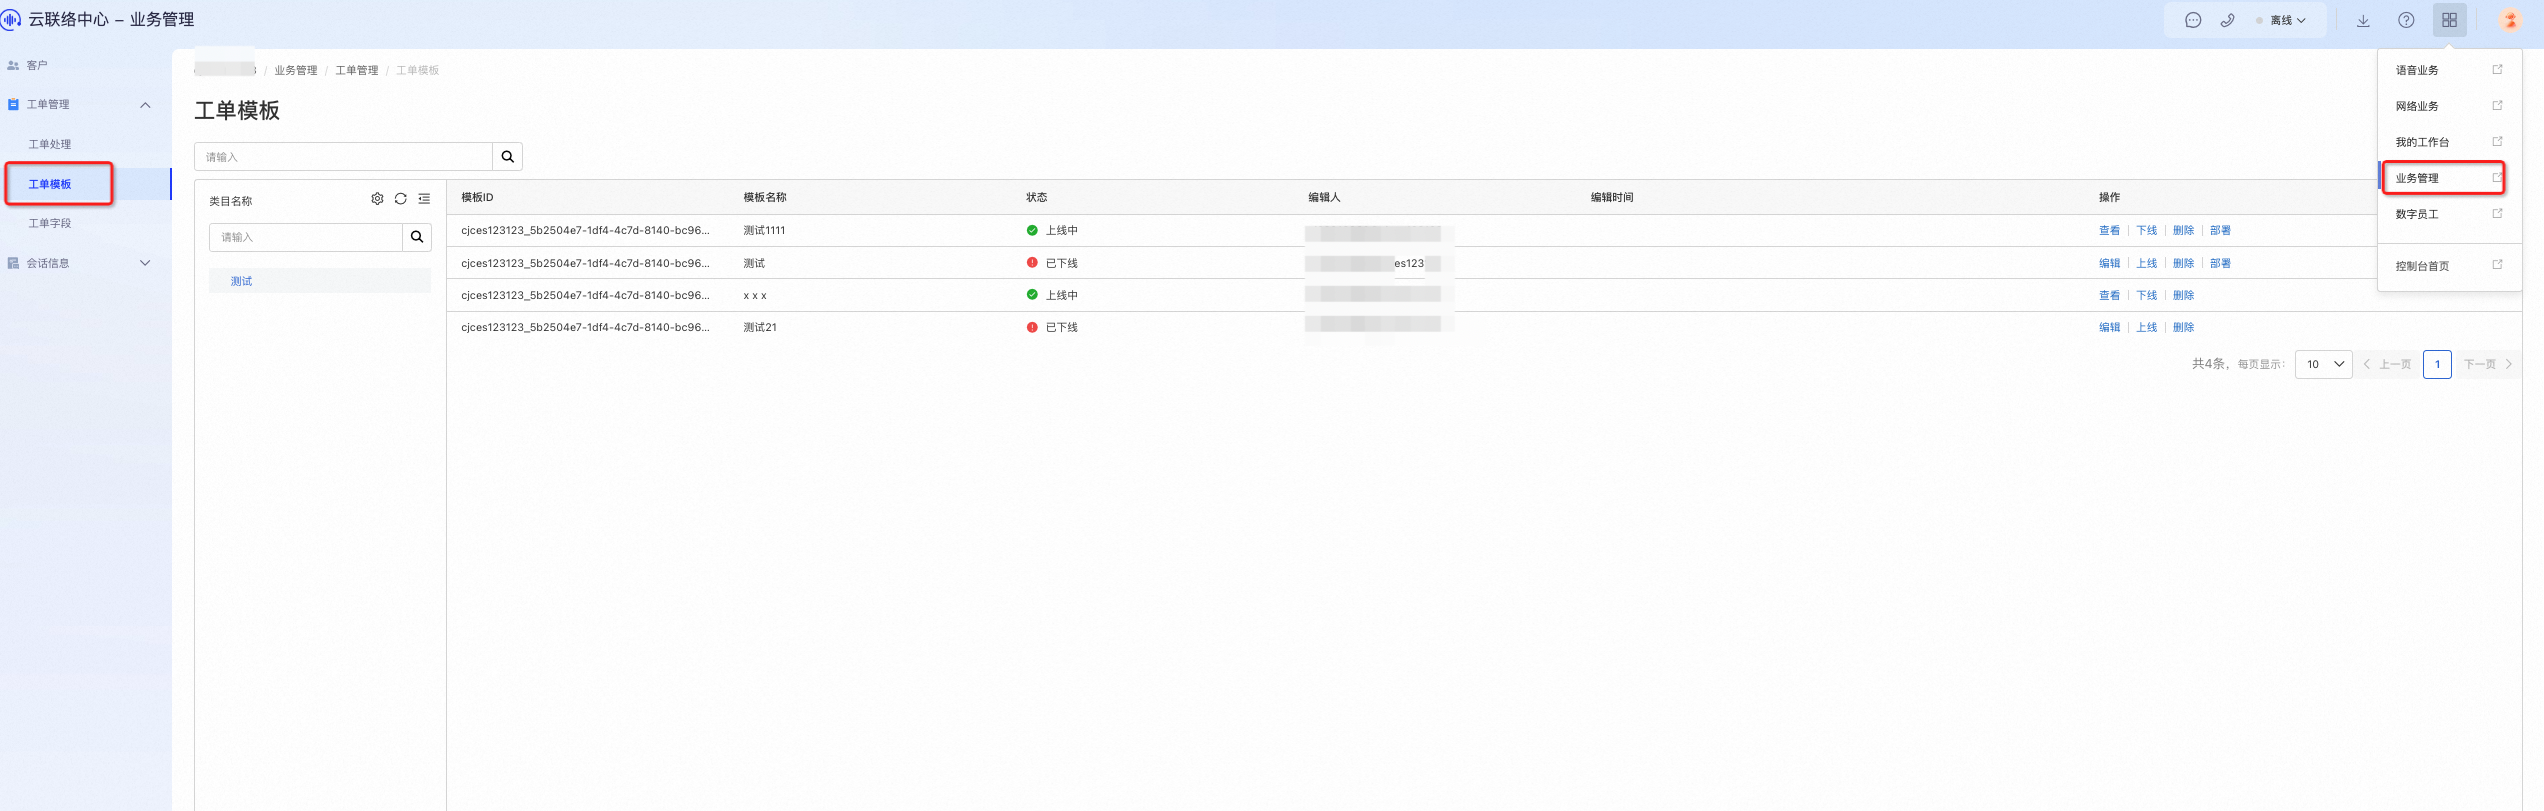This screenshot has height=811, width=2544.
Task: Click the 上一页 pagination button
Action: coord(2388,364)
